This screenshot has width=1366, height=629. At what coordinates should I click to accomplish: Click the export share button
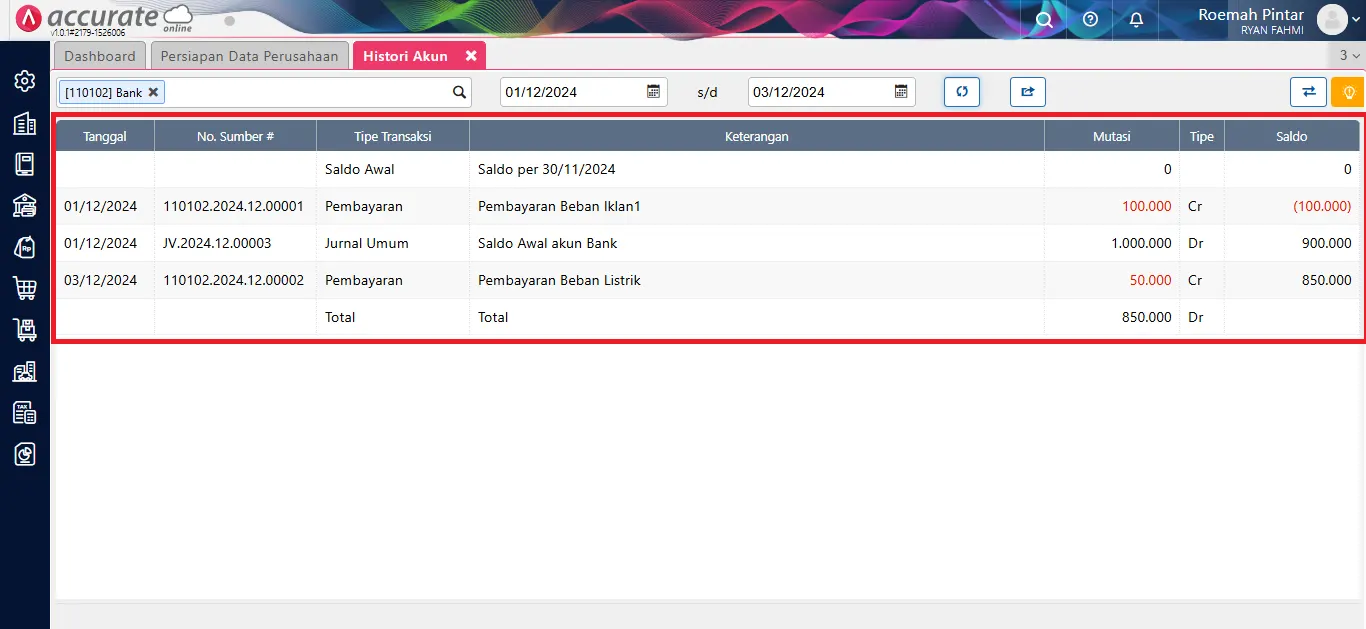coord(1027,92)
